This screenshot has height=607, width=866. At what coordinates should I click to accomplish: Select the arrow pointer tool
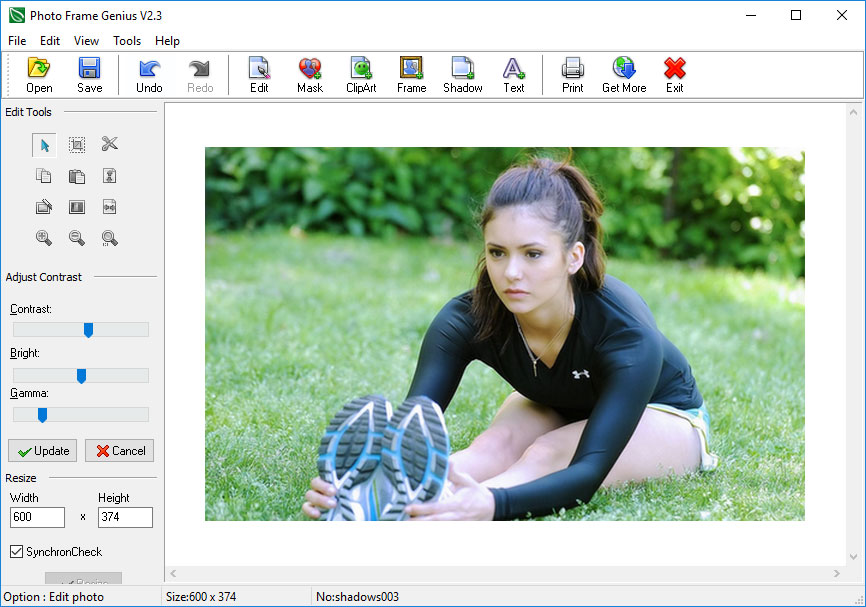tap(44, 145)
